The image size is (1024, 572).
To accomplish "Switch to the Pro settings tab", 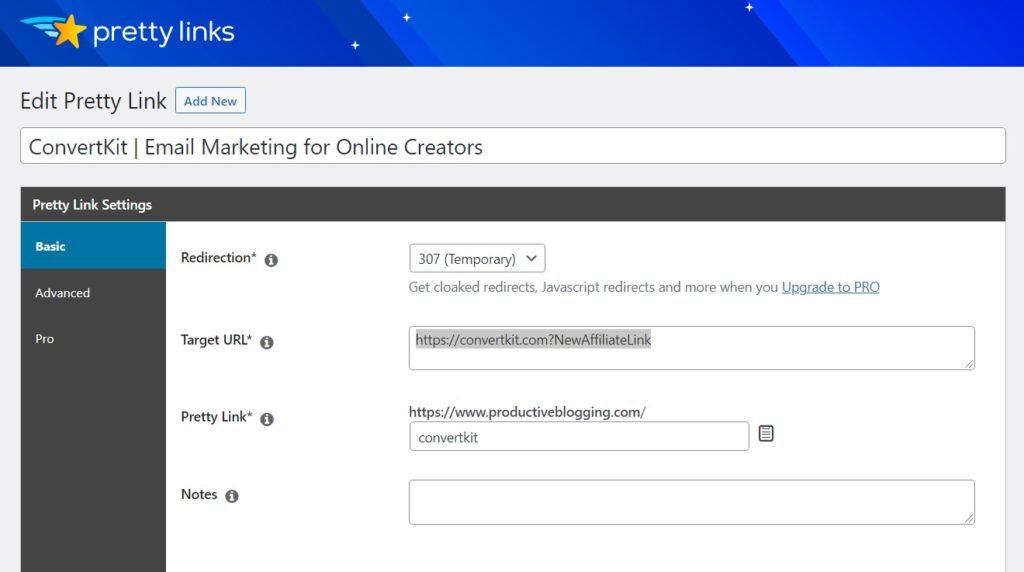I will tap(93, 338).
